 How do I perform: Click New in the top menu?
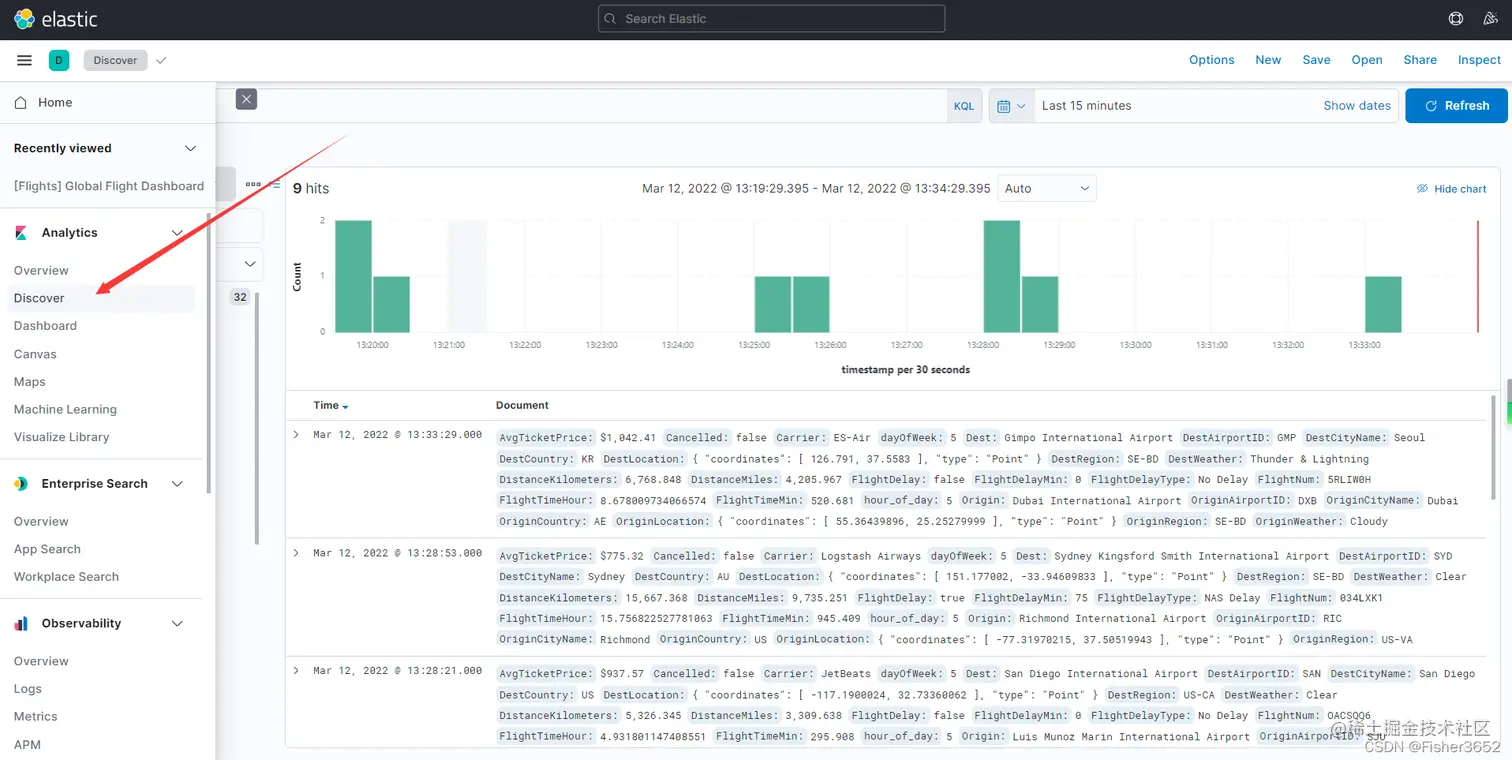coord(1268,60)
